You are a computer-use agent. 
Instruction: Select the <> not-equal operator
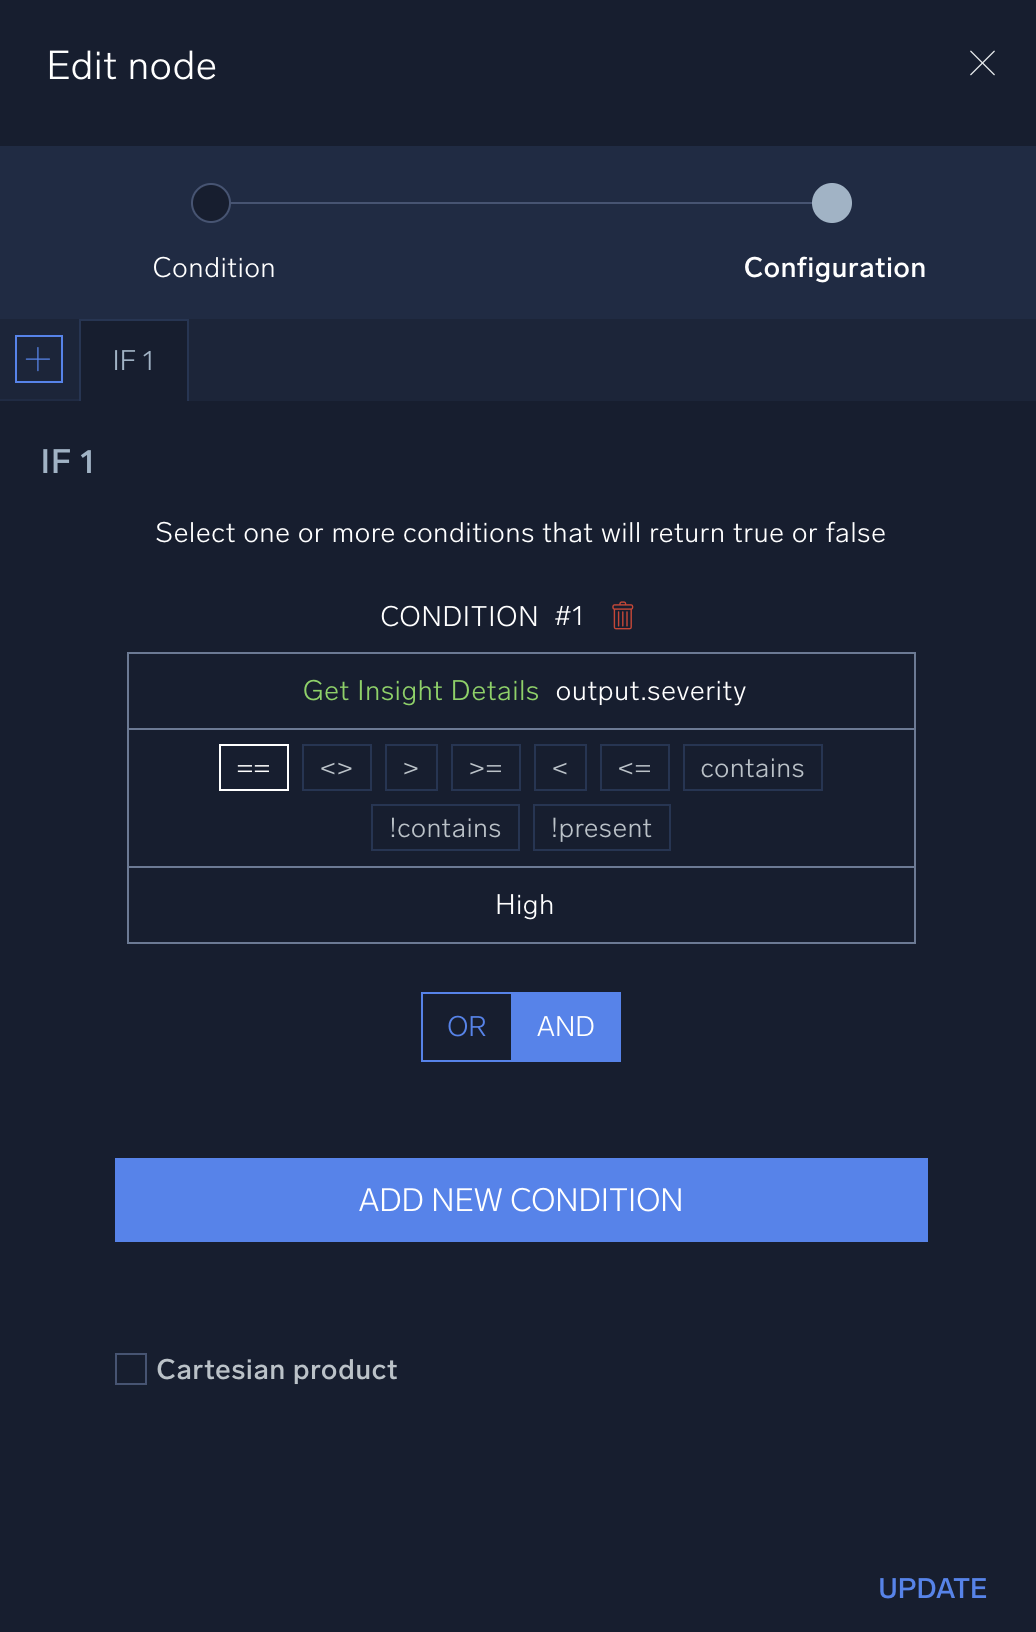tap(336, 767)
